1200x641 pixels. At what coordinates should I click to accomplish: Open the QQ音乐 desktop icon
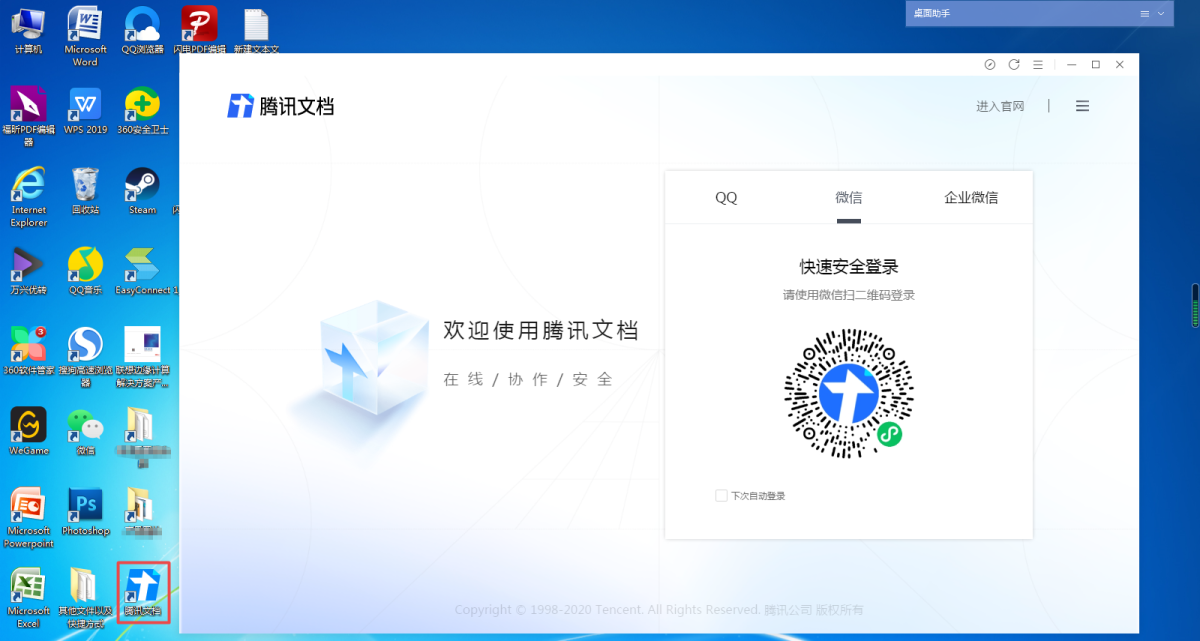(85, 267)
